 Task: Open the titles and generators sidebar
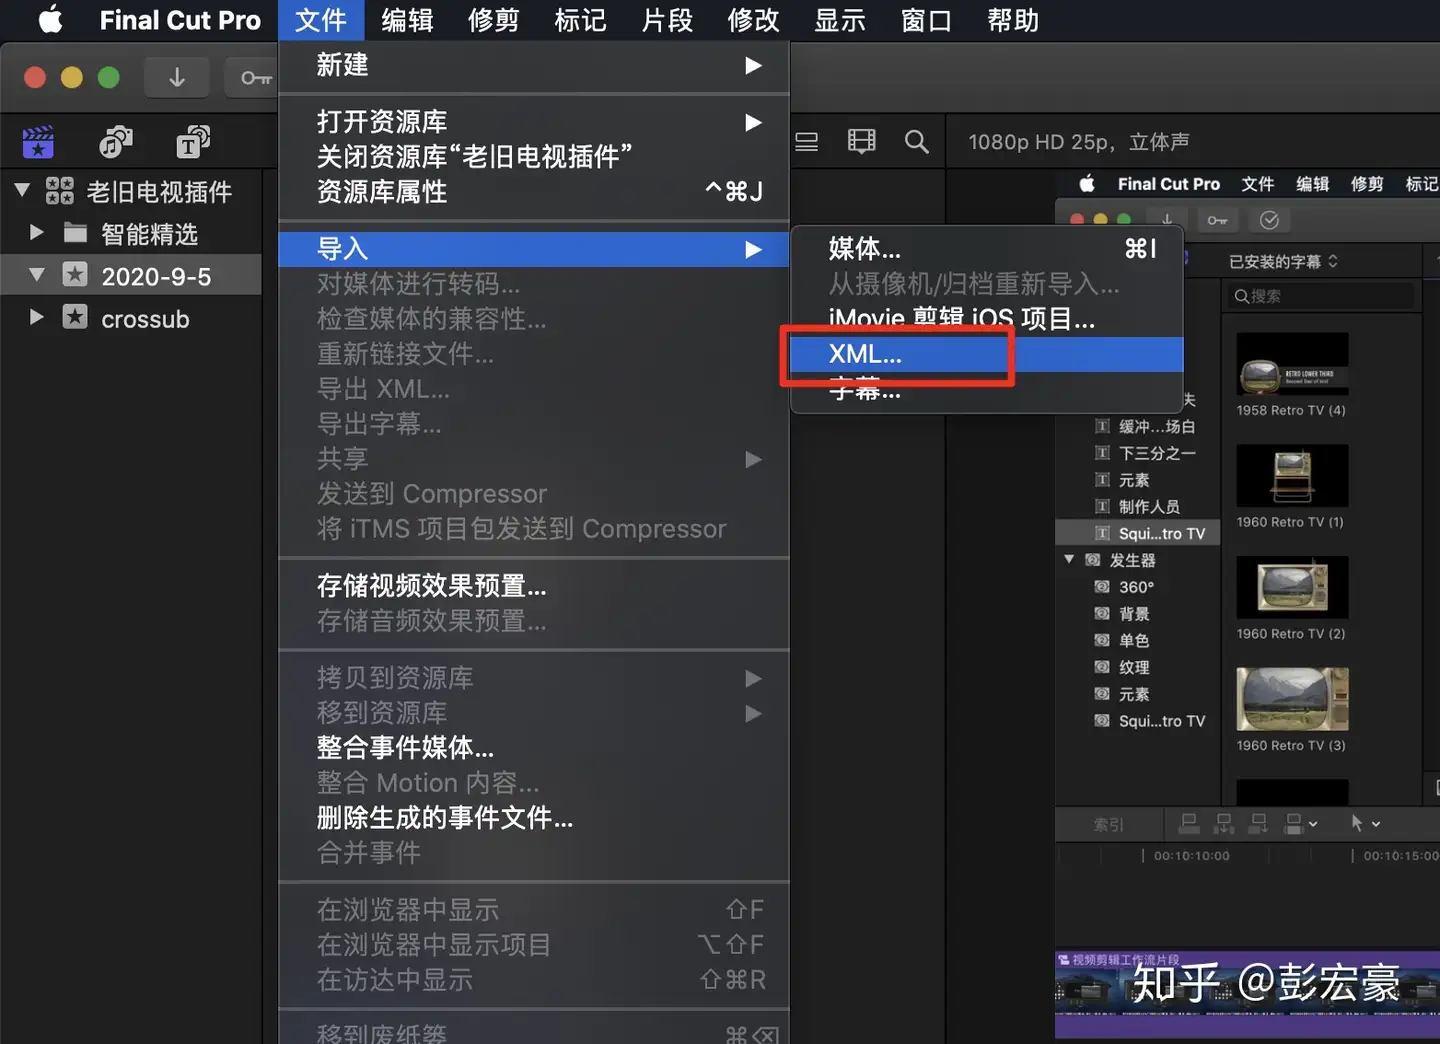coord(193,143)
